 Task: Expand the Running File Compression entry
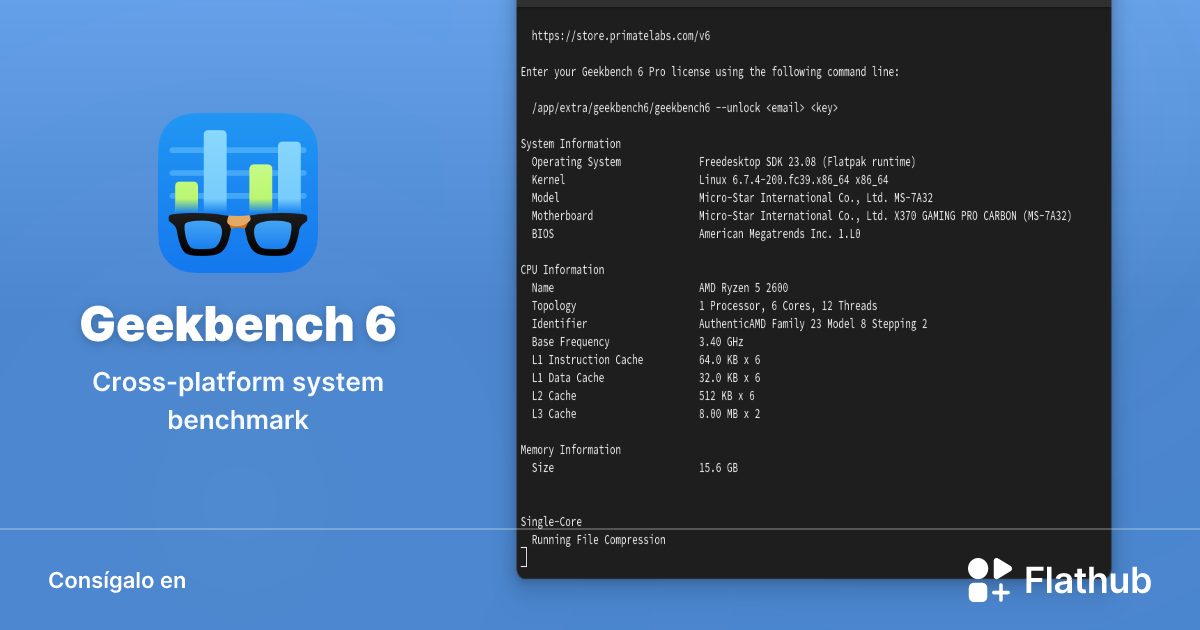tap(597, 539)
